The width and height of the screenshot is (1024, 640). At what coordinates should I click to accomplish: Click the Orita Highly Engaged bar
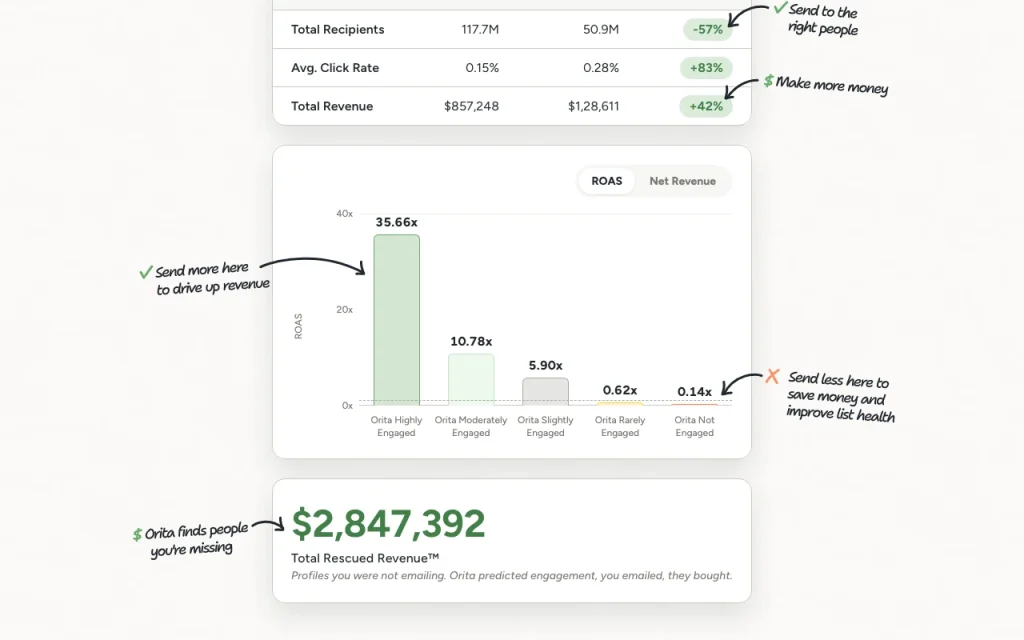396,320
